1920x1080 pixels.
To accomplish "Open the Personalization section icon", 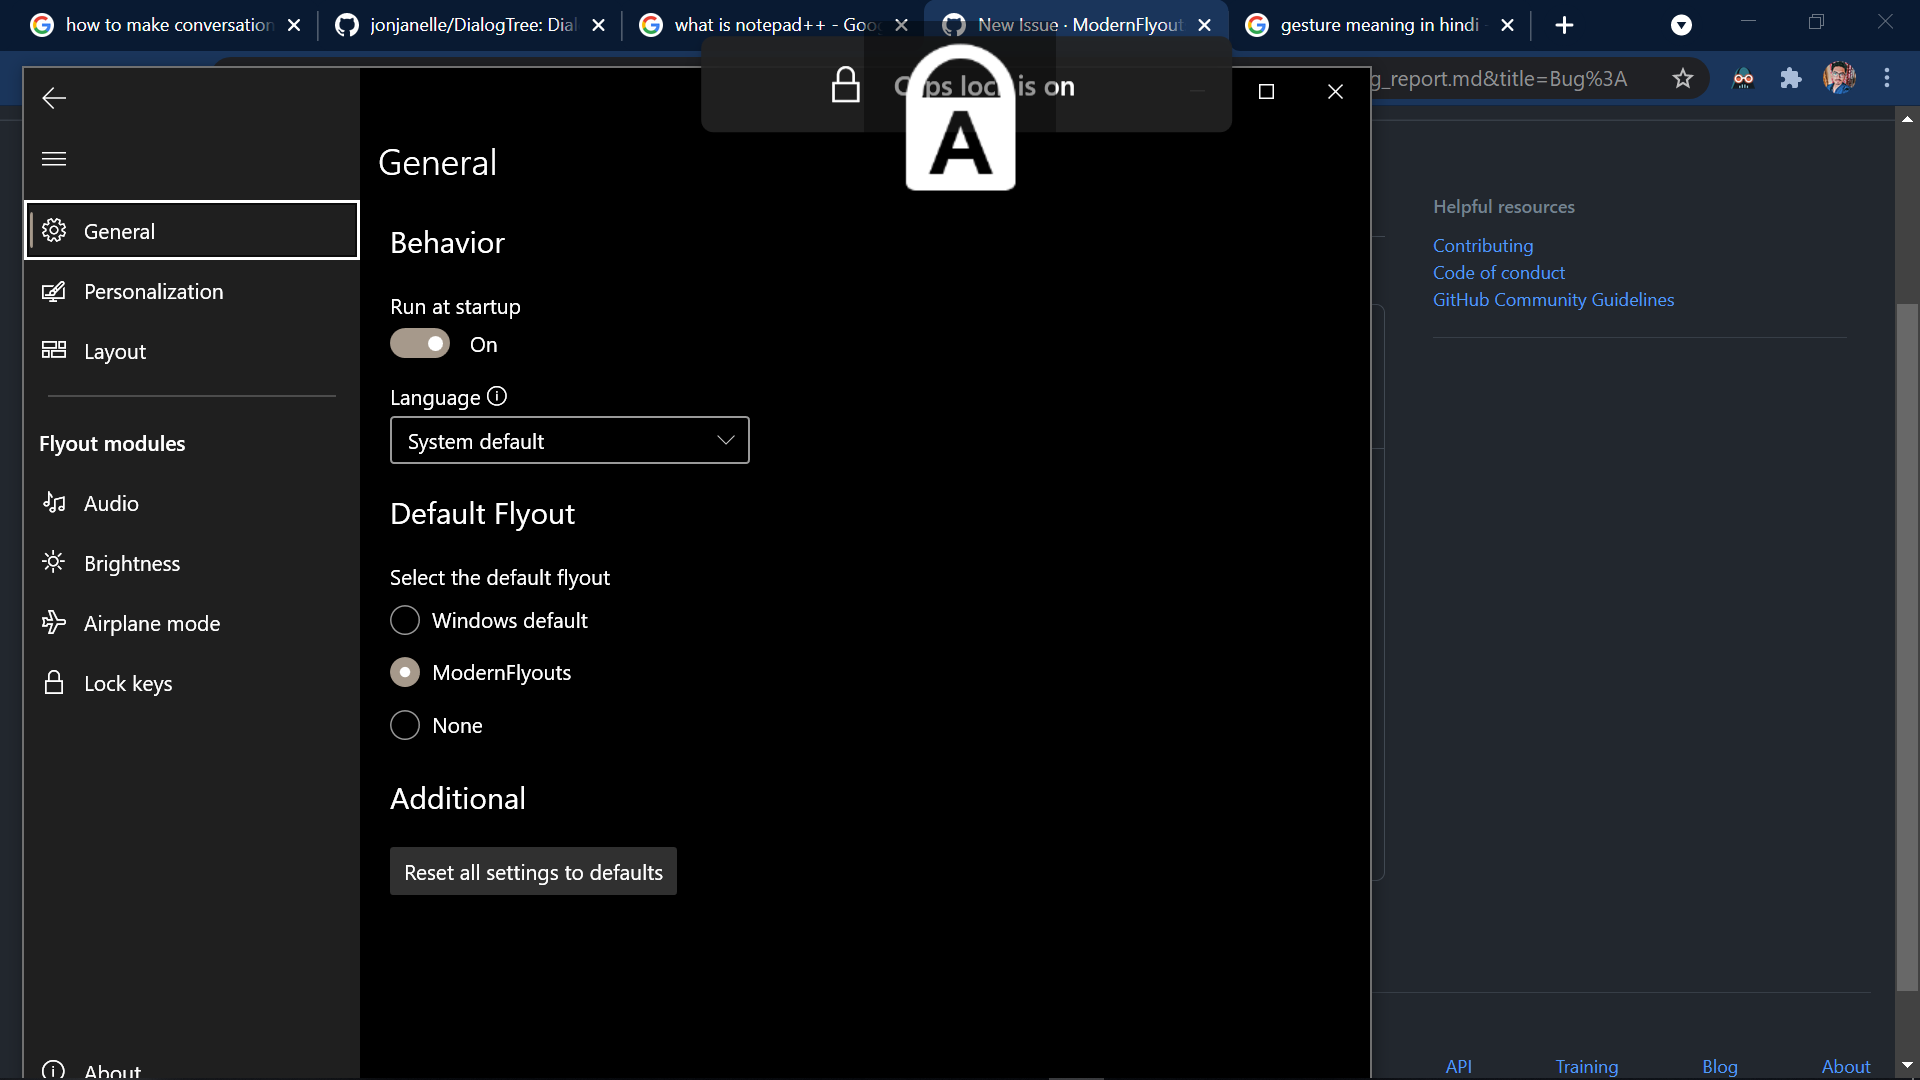I will pos(55,291).
